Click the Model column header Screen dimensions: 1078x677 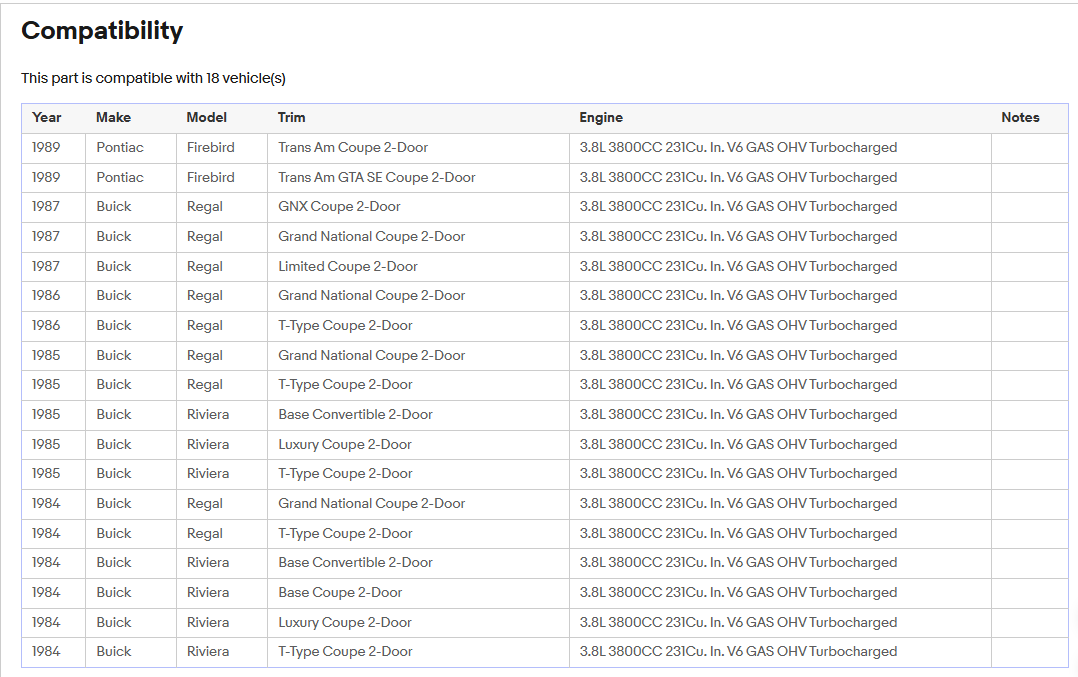[206, 118]
